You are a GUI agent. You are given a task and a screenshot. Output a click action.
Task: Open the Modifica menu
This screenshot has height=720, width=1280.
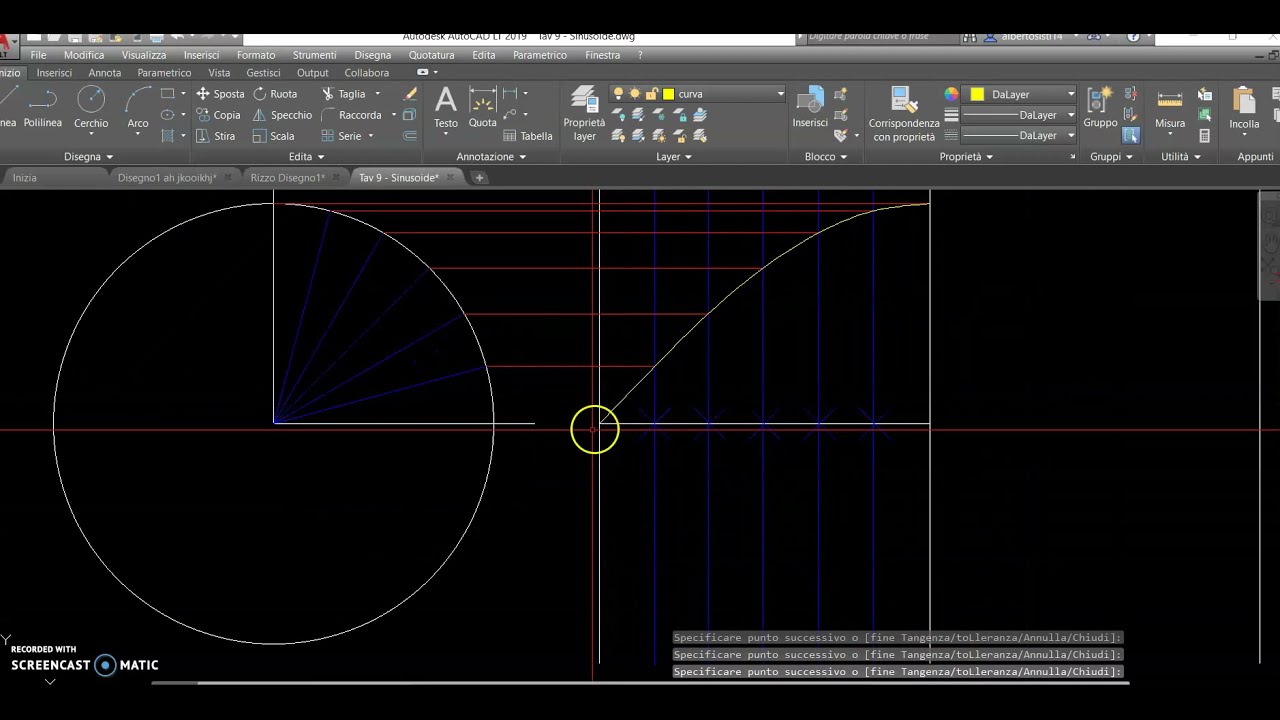tap(84, 55)
